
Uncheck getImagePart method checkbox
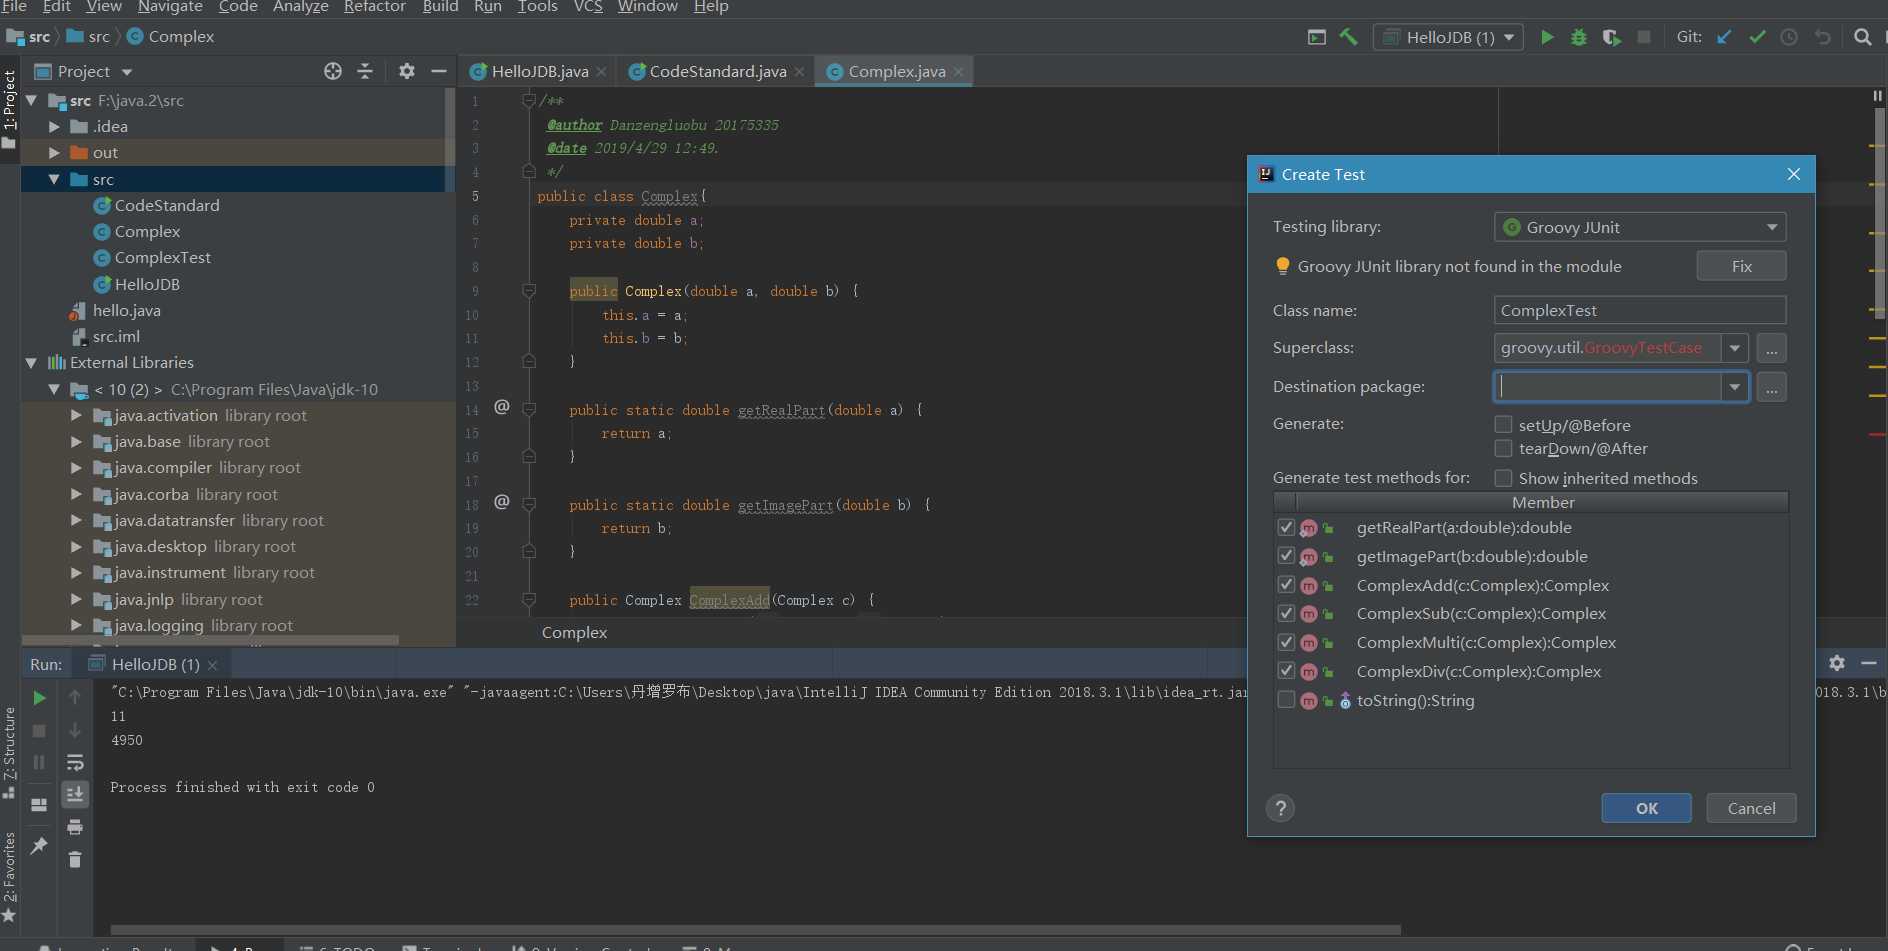1286,556
